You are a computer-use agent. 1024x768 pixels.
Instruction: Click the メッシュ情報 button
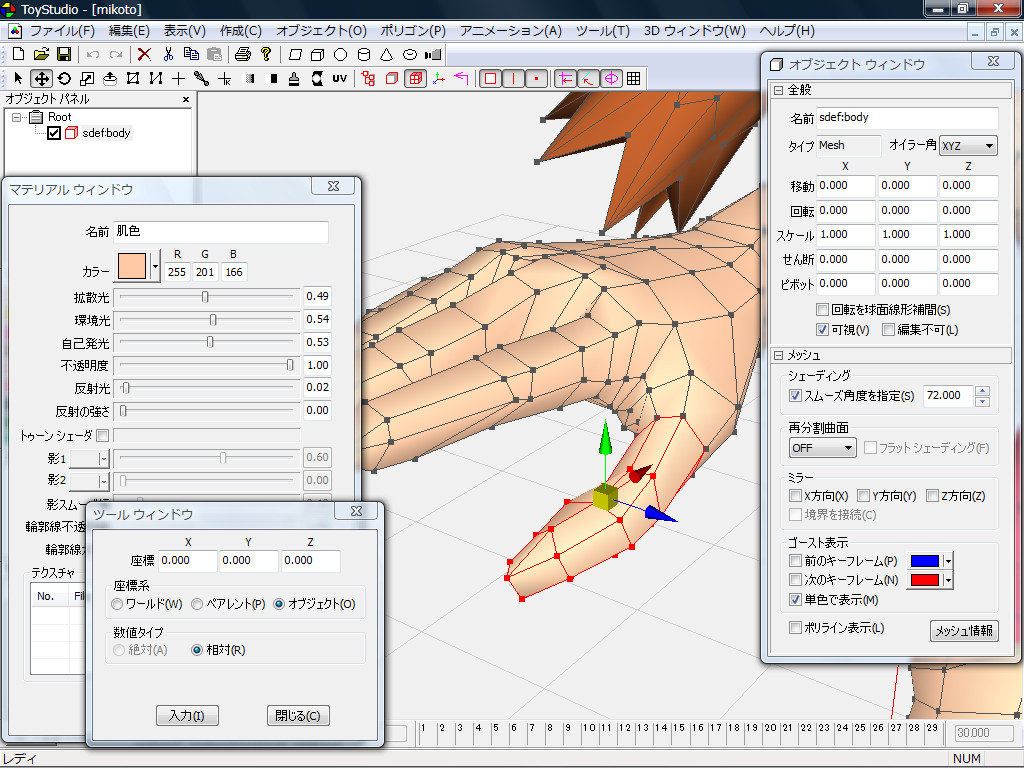[x=964, y=631]
